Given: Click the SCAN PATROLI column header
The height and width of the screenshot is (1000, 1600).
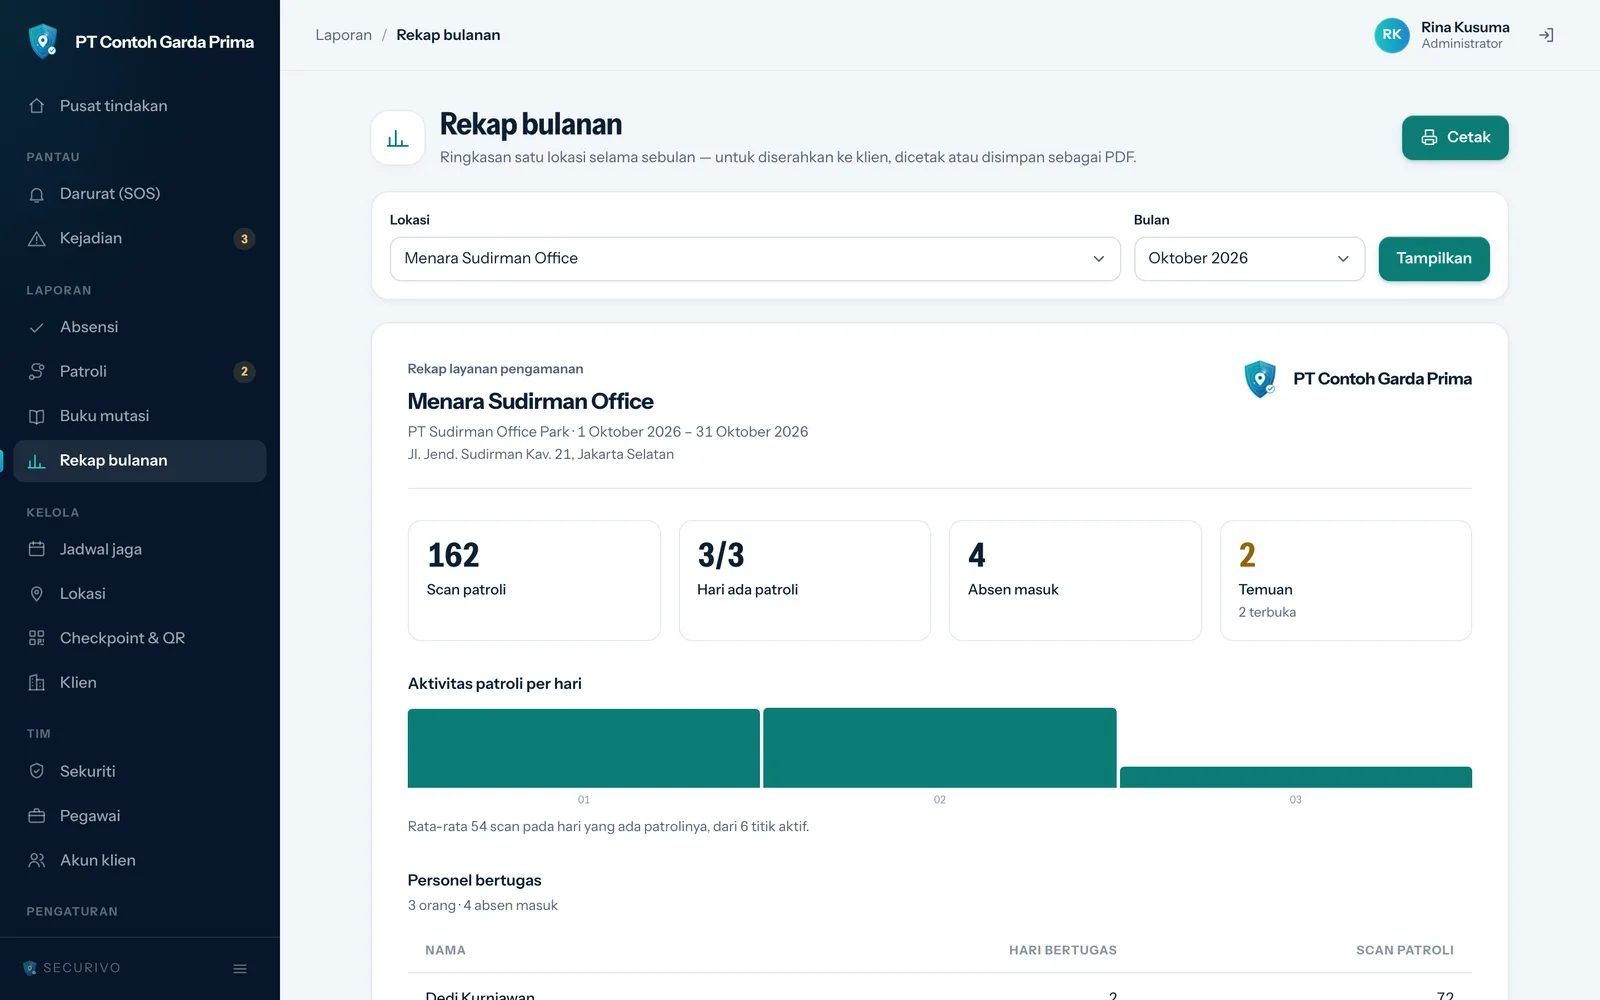Looking at the screenshot, I should [x=1405, y=950].
